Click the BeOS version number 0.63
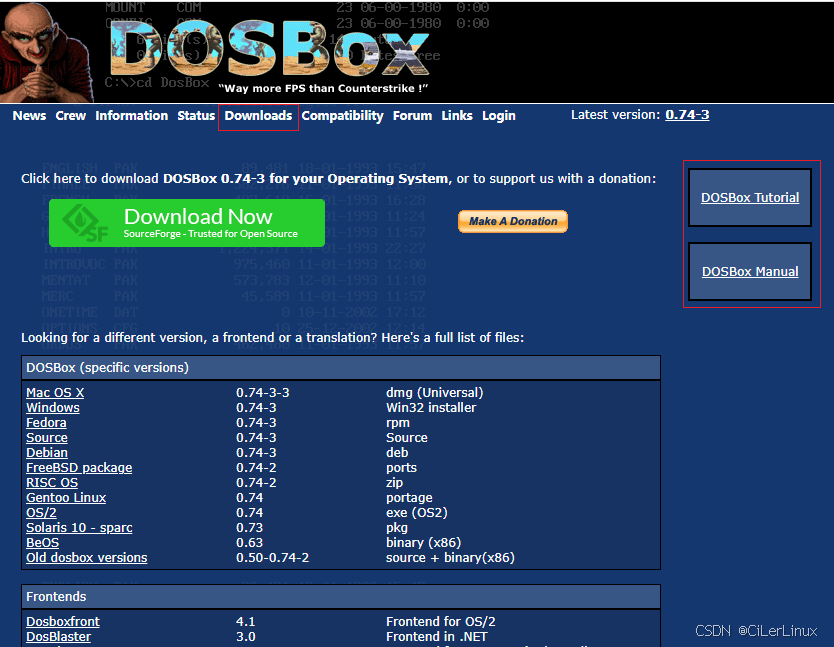 coord(249,543)
